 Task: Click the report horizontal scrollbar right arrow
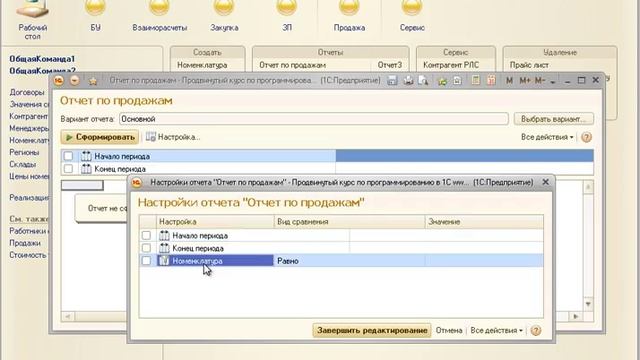576,316
